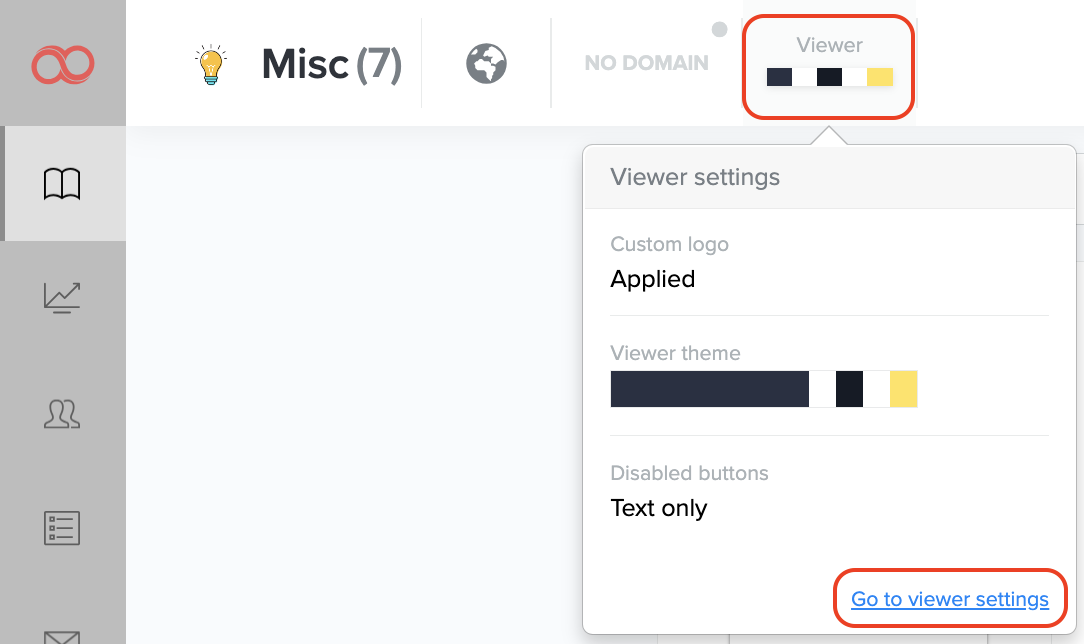The image size is (1084, 644).
Task: Click the gray dot near NO DOMAIN
Action: tap(719, 29)
